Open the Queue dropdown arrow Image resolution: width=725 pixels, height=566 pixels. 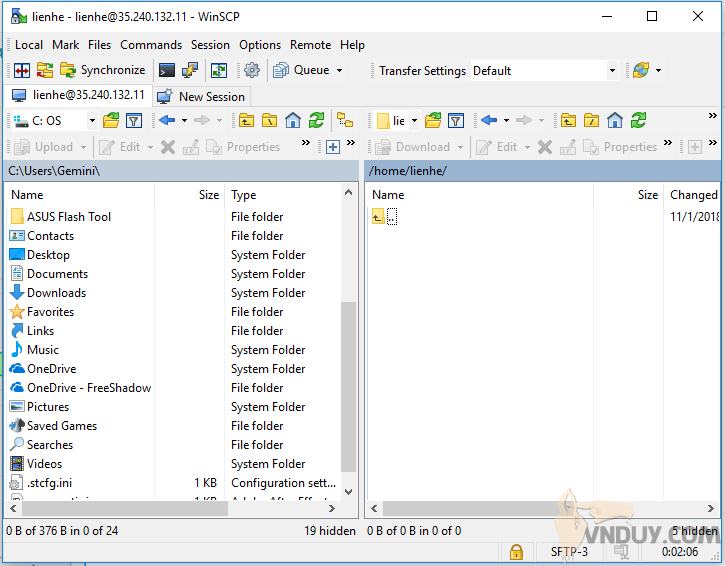click(339, 71)
